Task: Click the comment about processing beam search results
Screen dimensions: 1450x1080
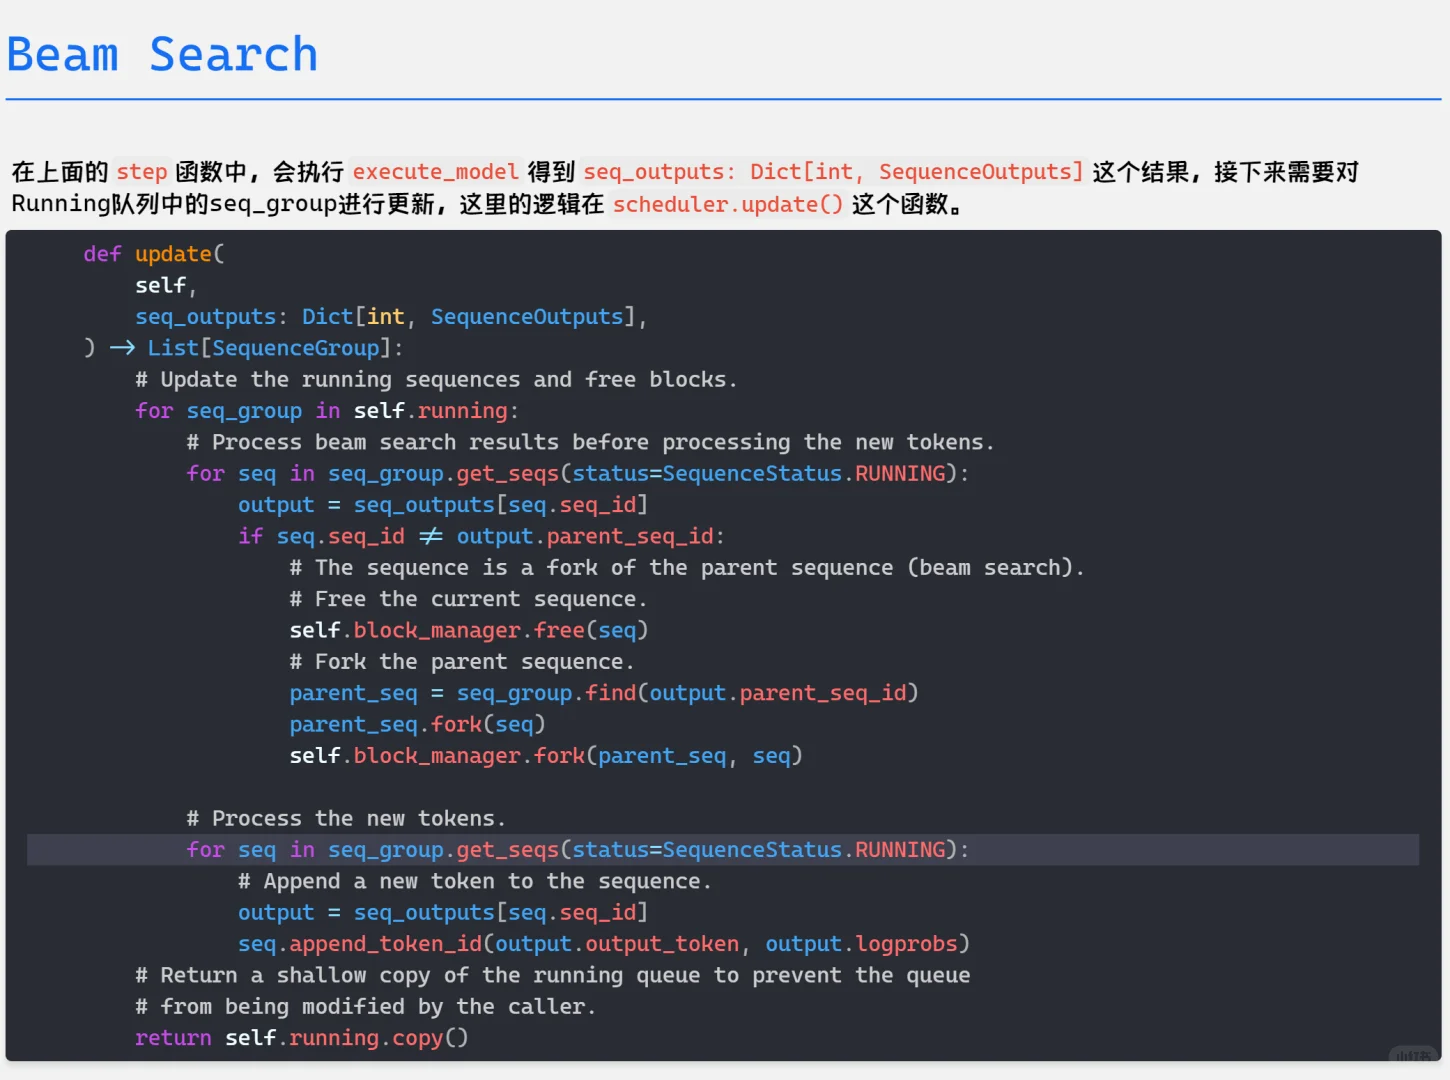Action: [590, 442]
